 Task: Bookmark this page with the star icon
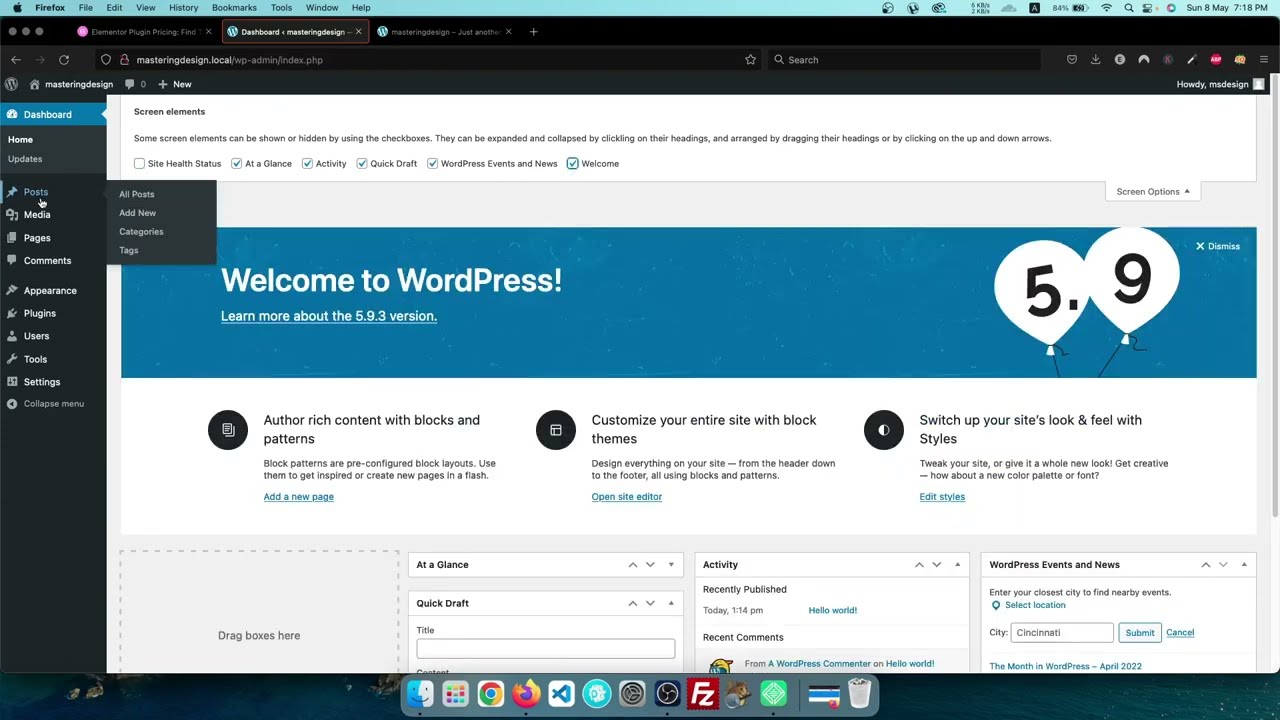[750, 60]
